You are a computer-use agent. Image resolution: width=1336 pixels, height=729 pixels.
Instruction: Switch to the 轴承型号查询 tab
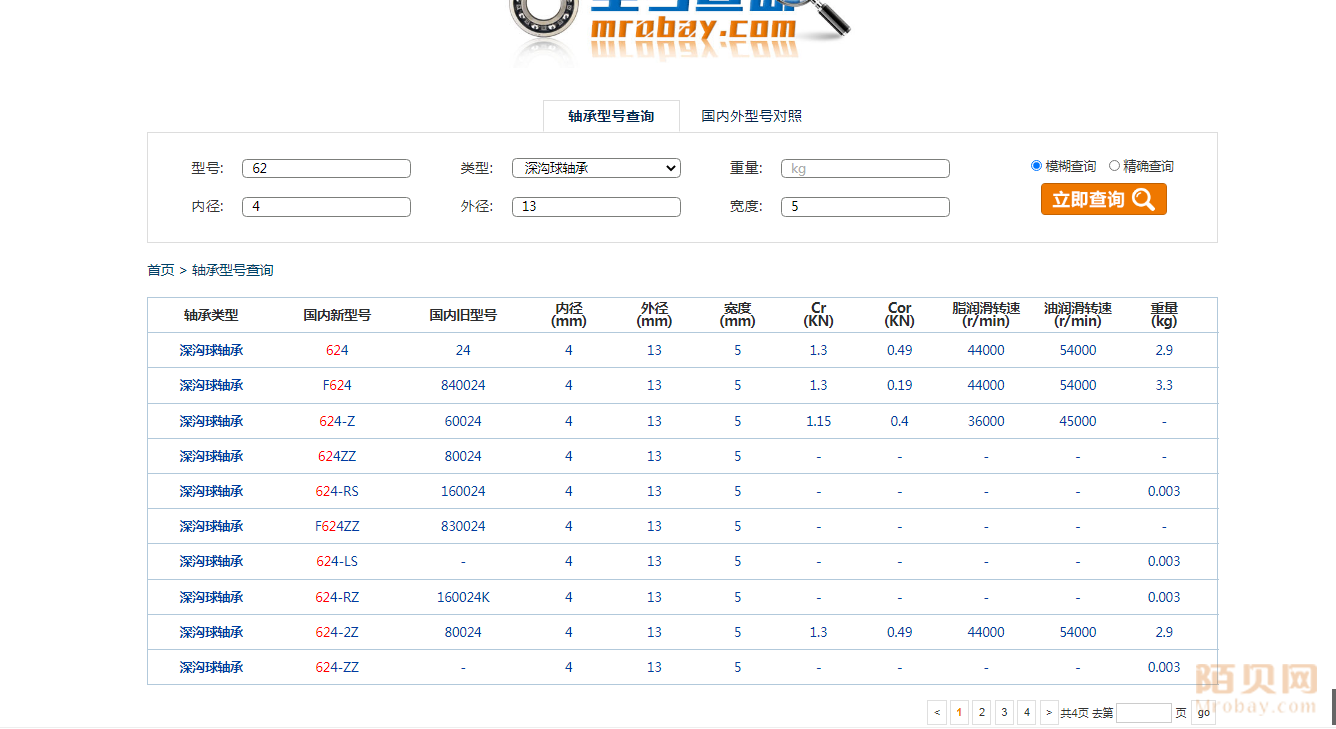tap(611, 116)
